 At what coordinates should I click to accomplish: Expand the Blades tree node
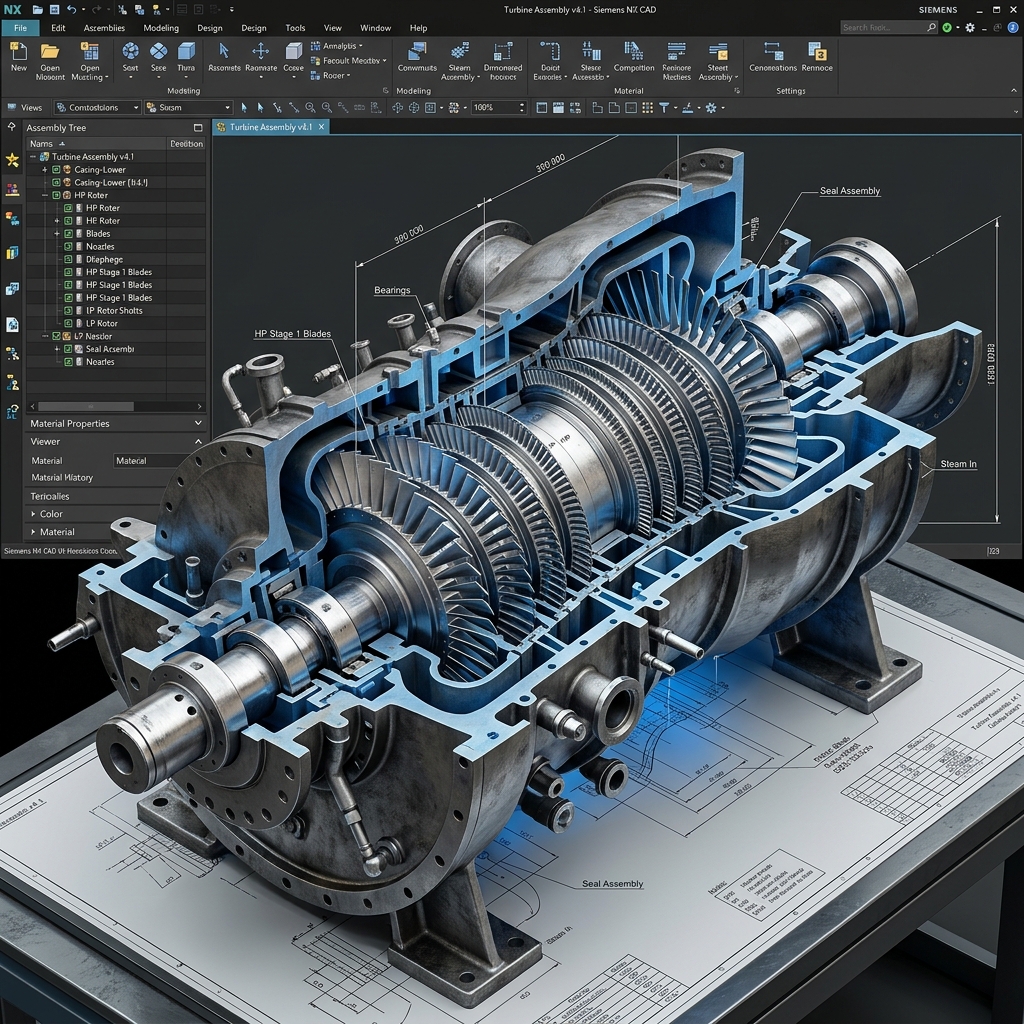(57, 234)
